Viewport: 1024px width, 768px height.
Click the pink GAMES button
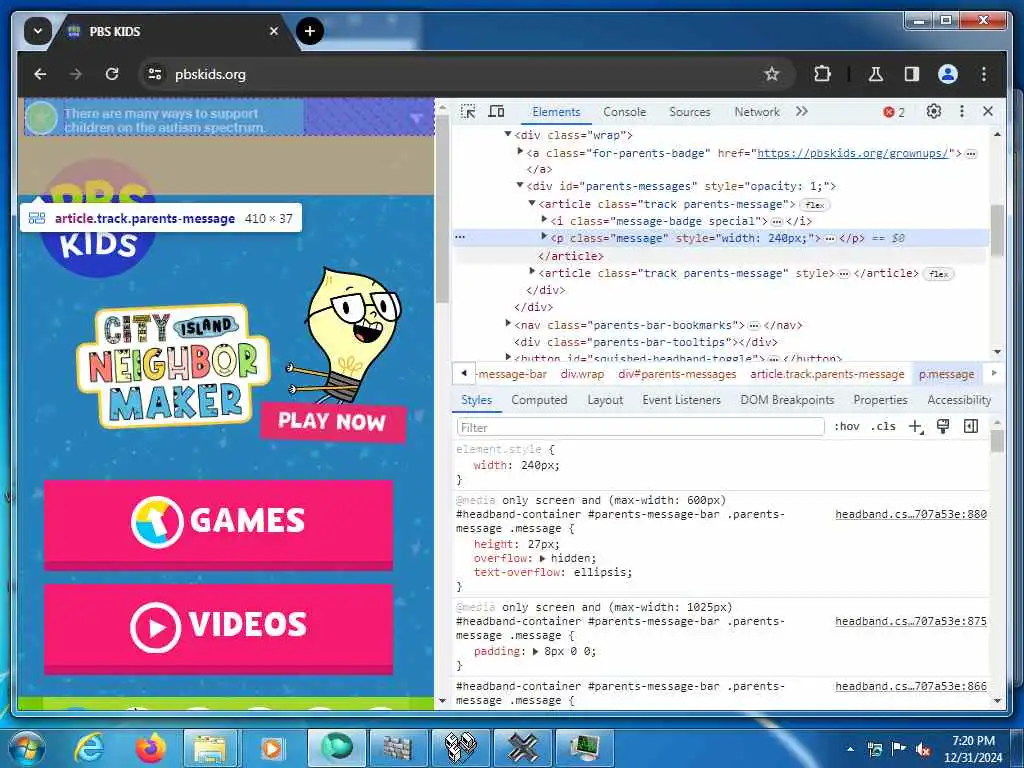pos(218,524)
